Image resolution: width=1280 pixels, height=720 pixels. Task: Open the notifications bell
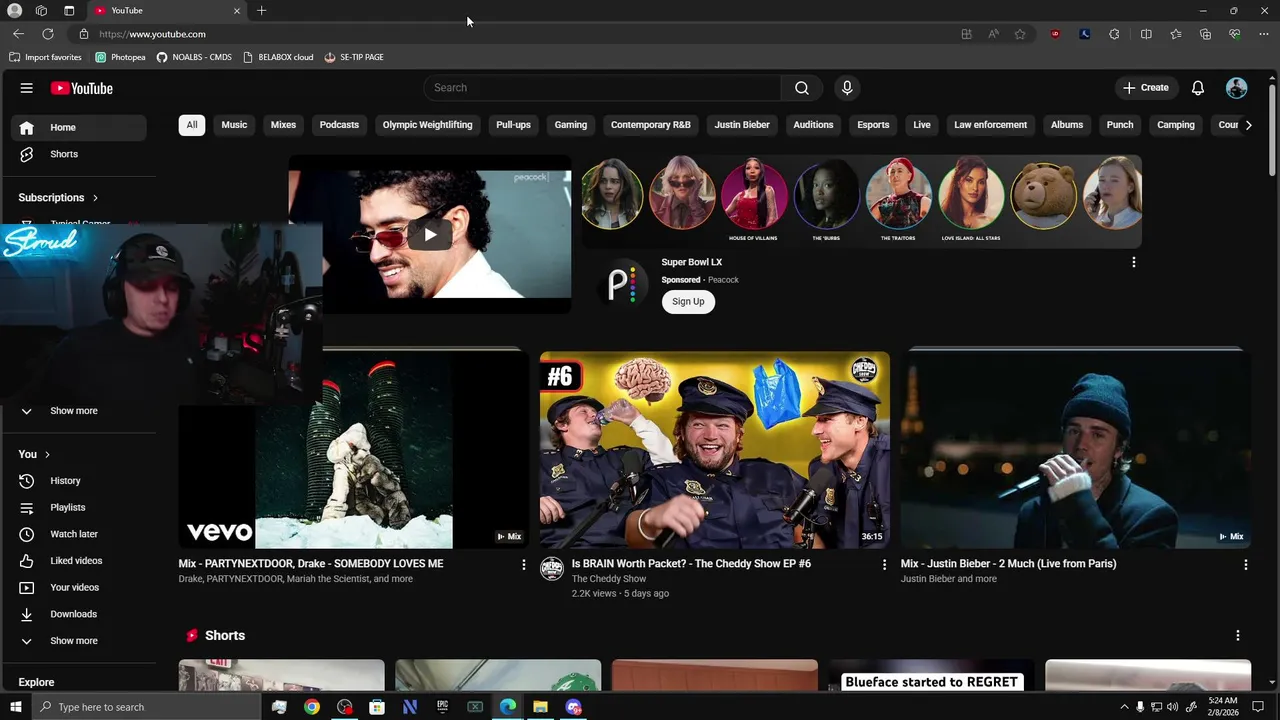(1198, 88)
